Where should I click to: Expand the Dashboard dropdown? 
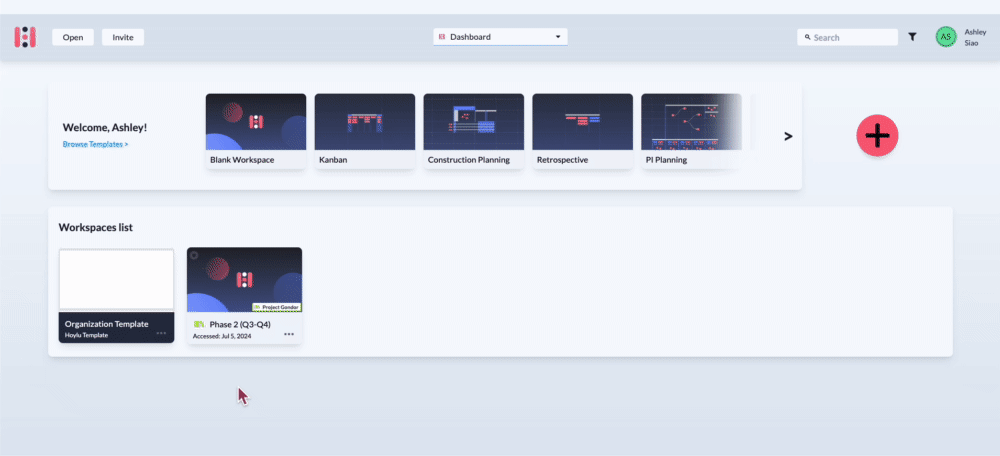point(501,37)
